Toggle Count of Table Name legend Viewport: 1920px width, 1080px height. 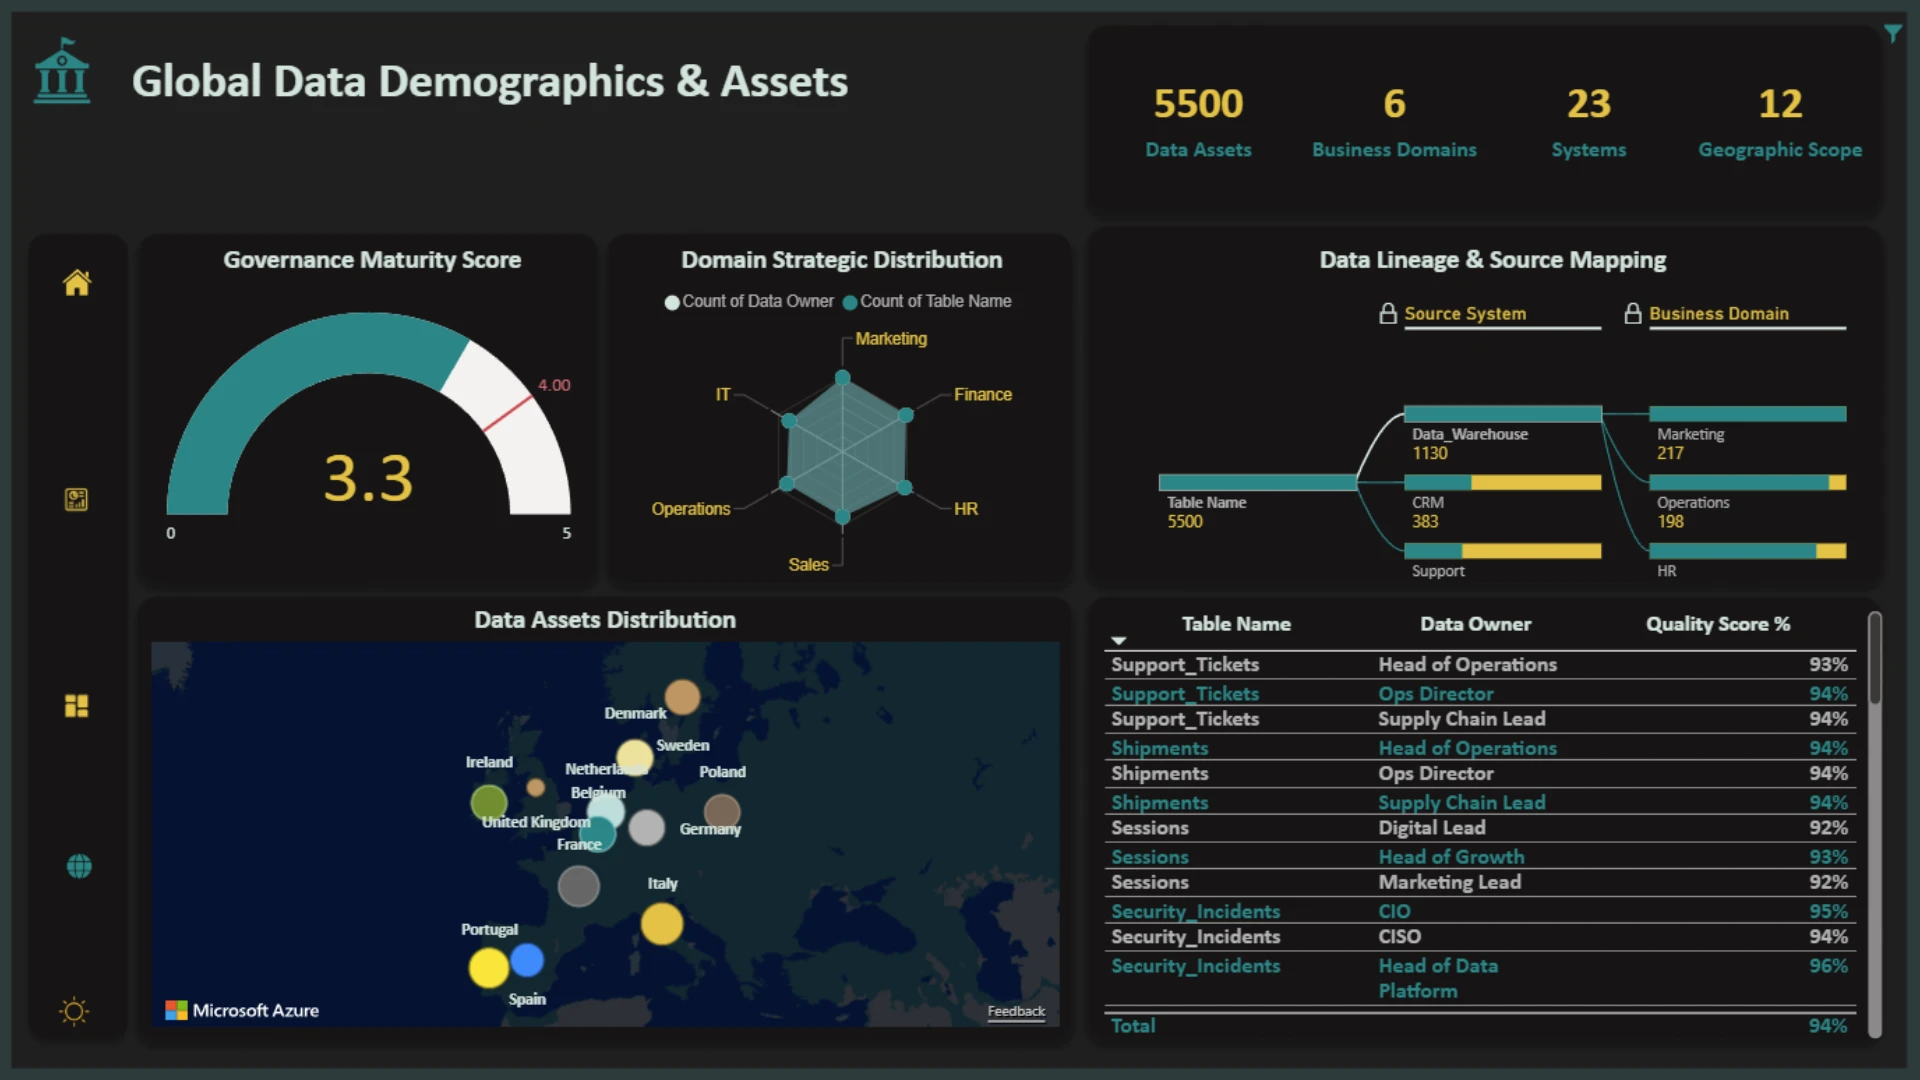click(x=927, y=301)
